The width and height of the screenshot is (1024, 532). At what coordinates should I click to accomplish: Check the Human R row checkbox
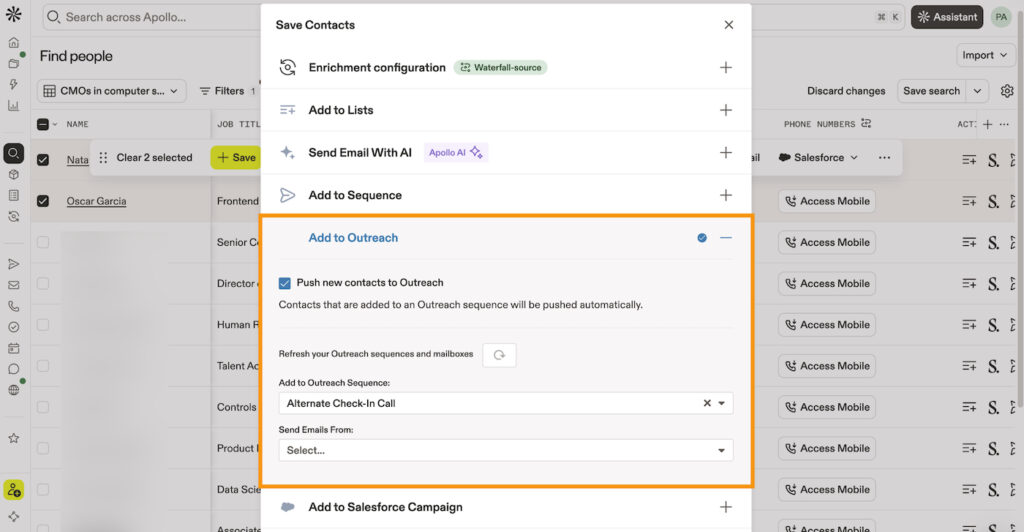[42, 324]
